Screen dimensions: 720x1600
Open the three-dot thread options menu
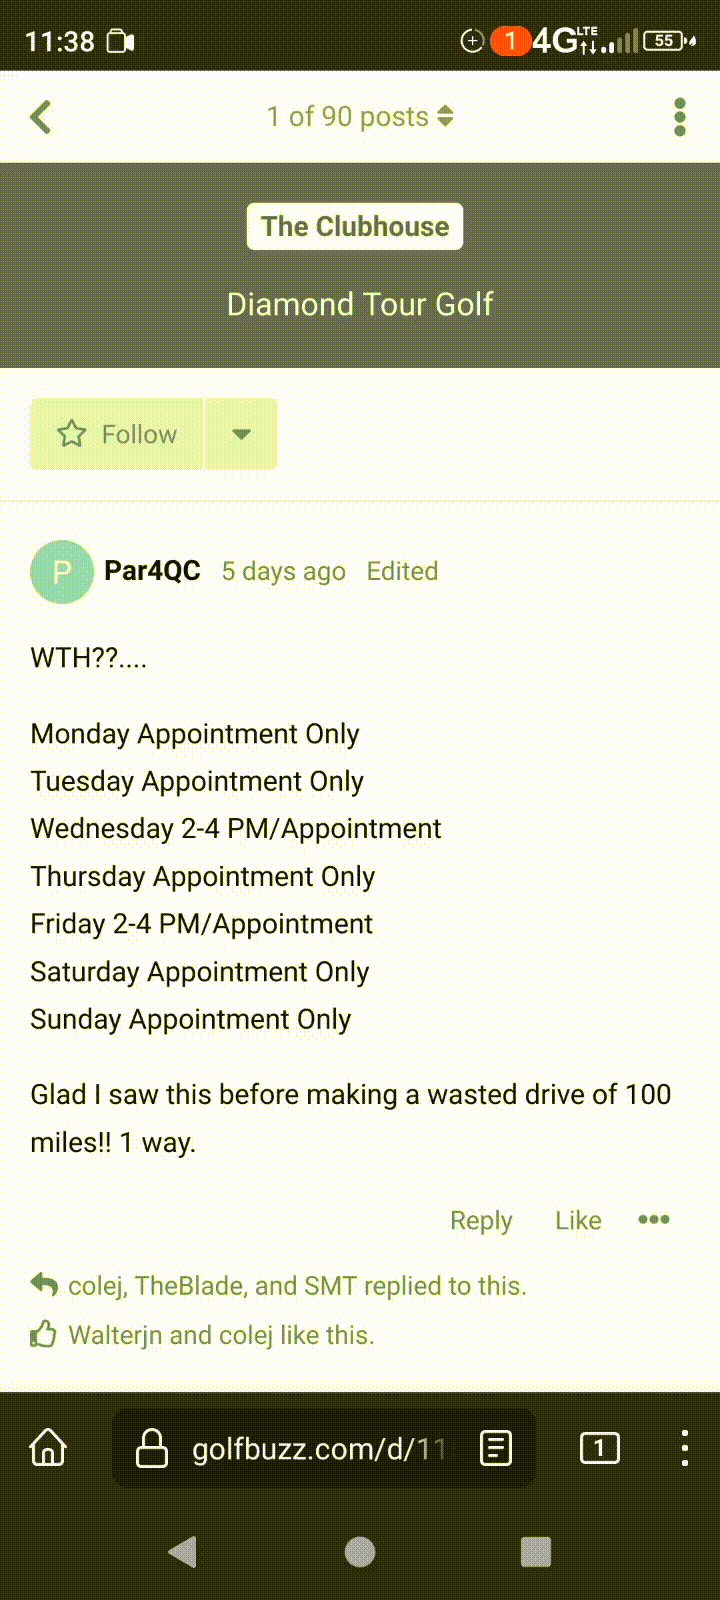pyautogui.click(x=680, y=117)
